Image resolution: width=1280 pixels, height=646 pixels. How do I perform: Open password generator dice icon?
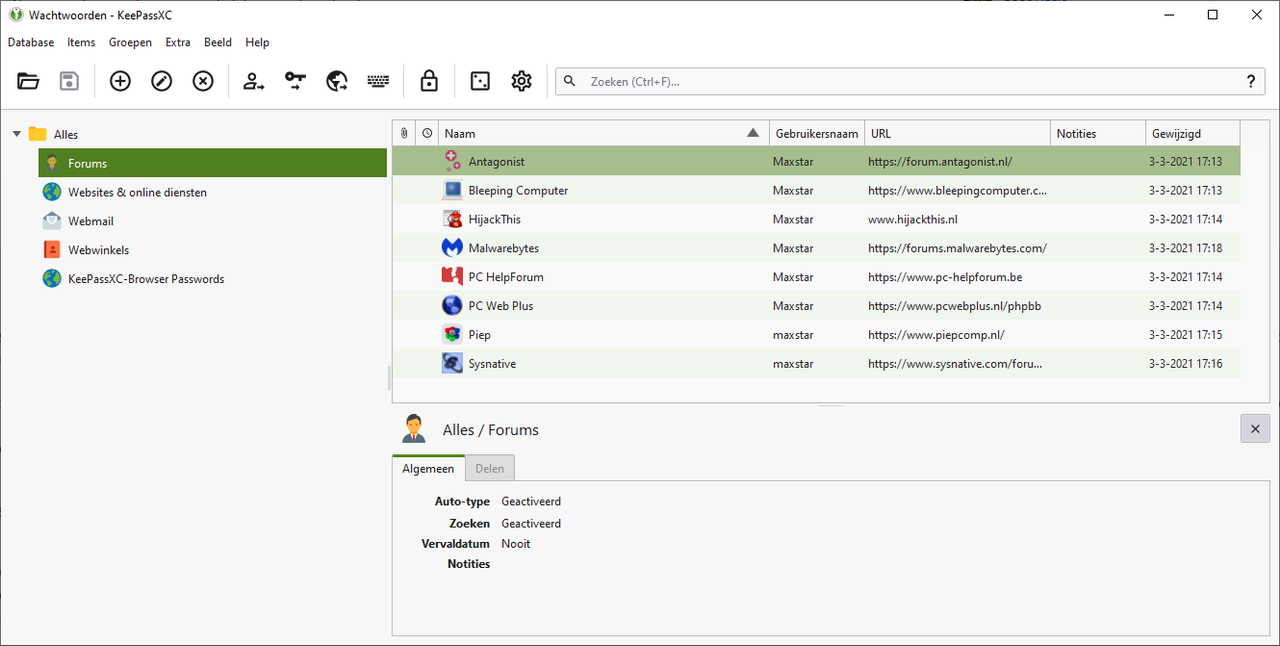pos(480,81)
